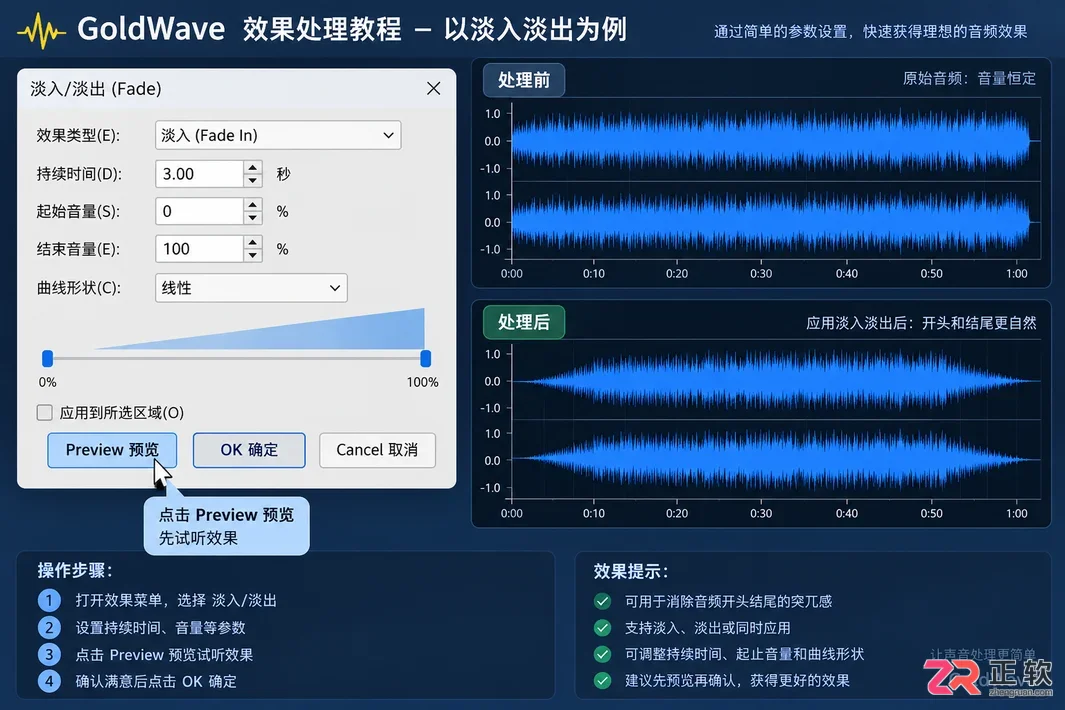Click the bottom channel waveform in 处理后 panel
1065x710 pixels.
[x=776, y=460]
